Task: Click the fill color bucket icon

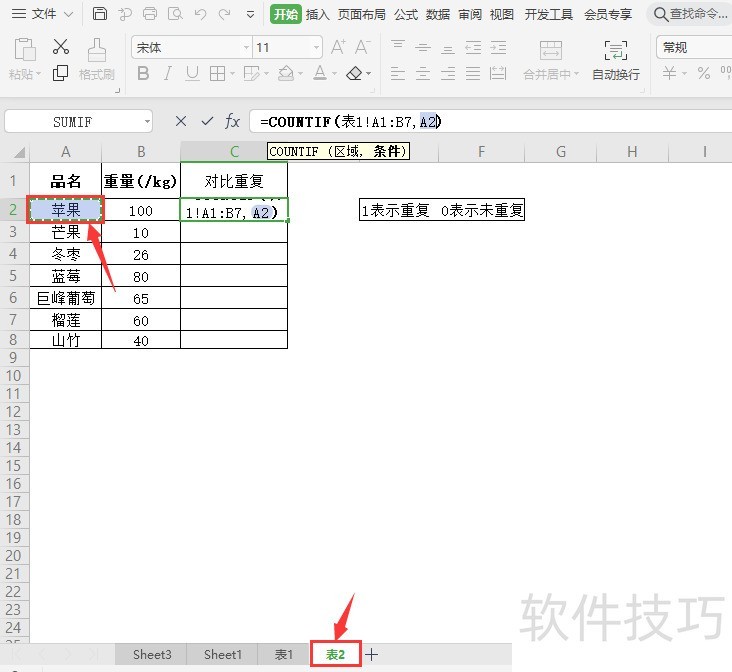Action: (x=286, y=73)
